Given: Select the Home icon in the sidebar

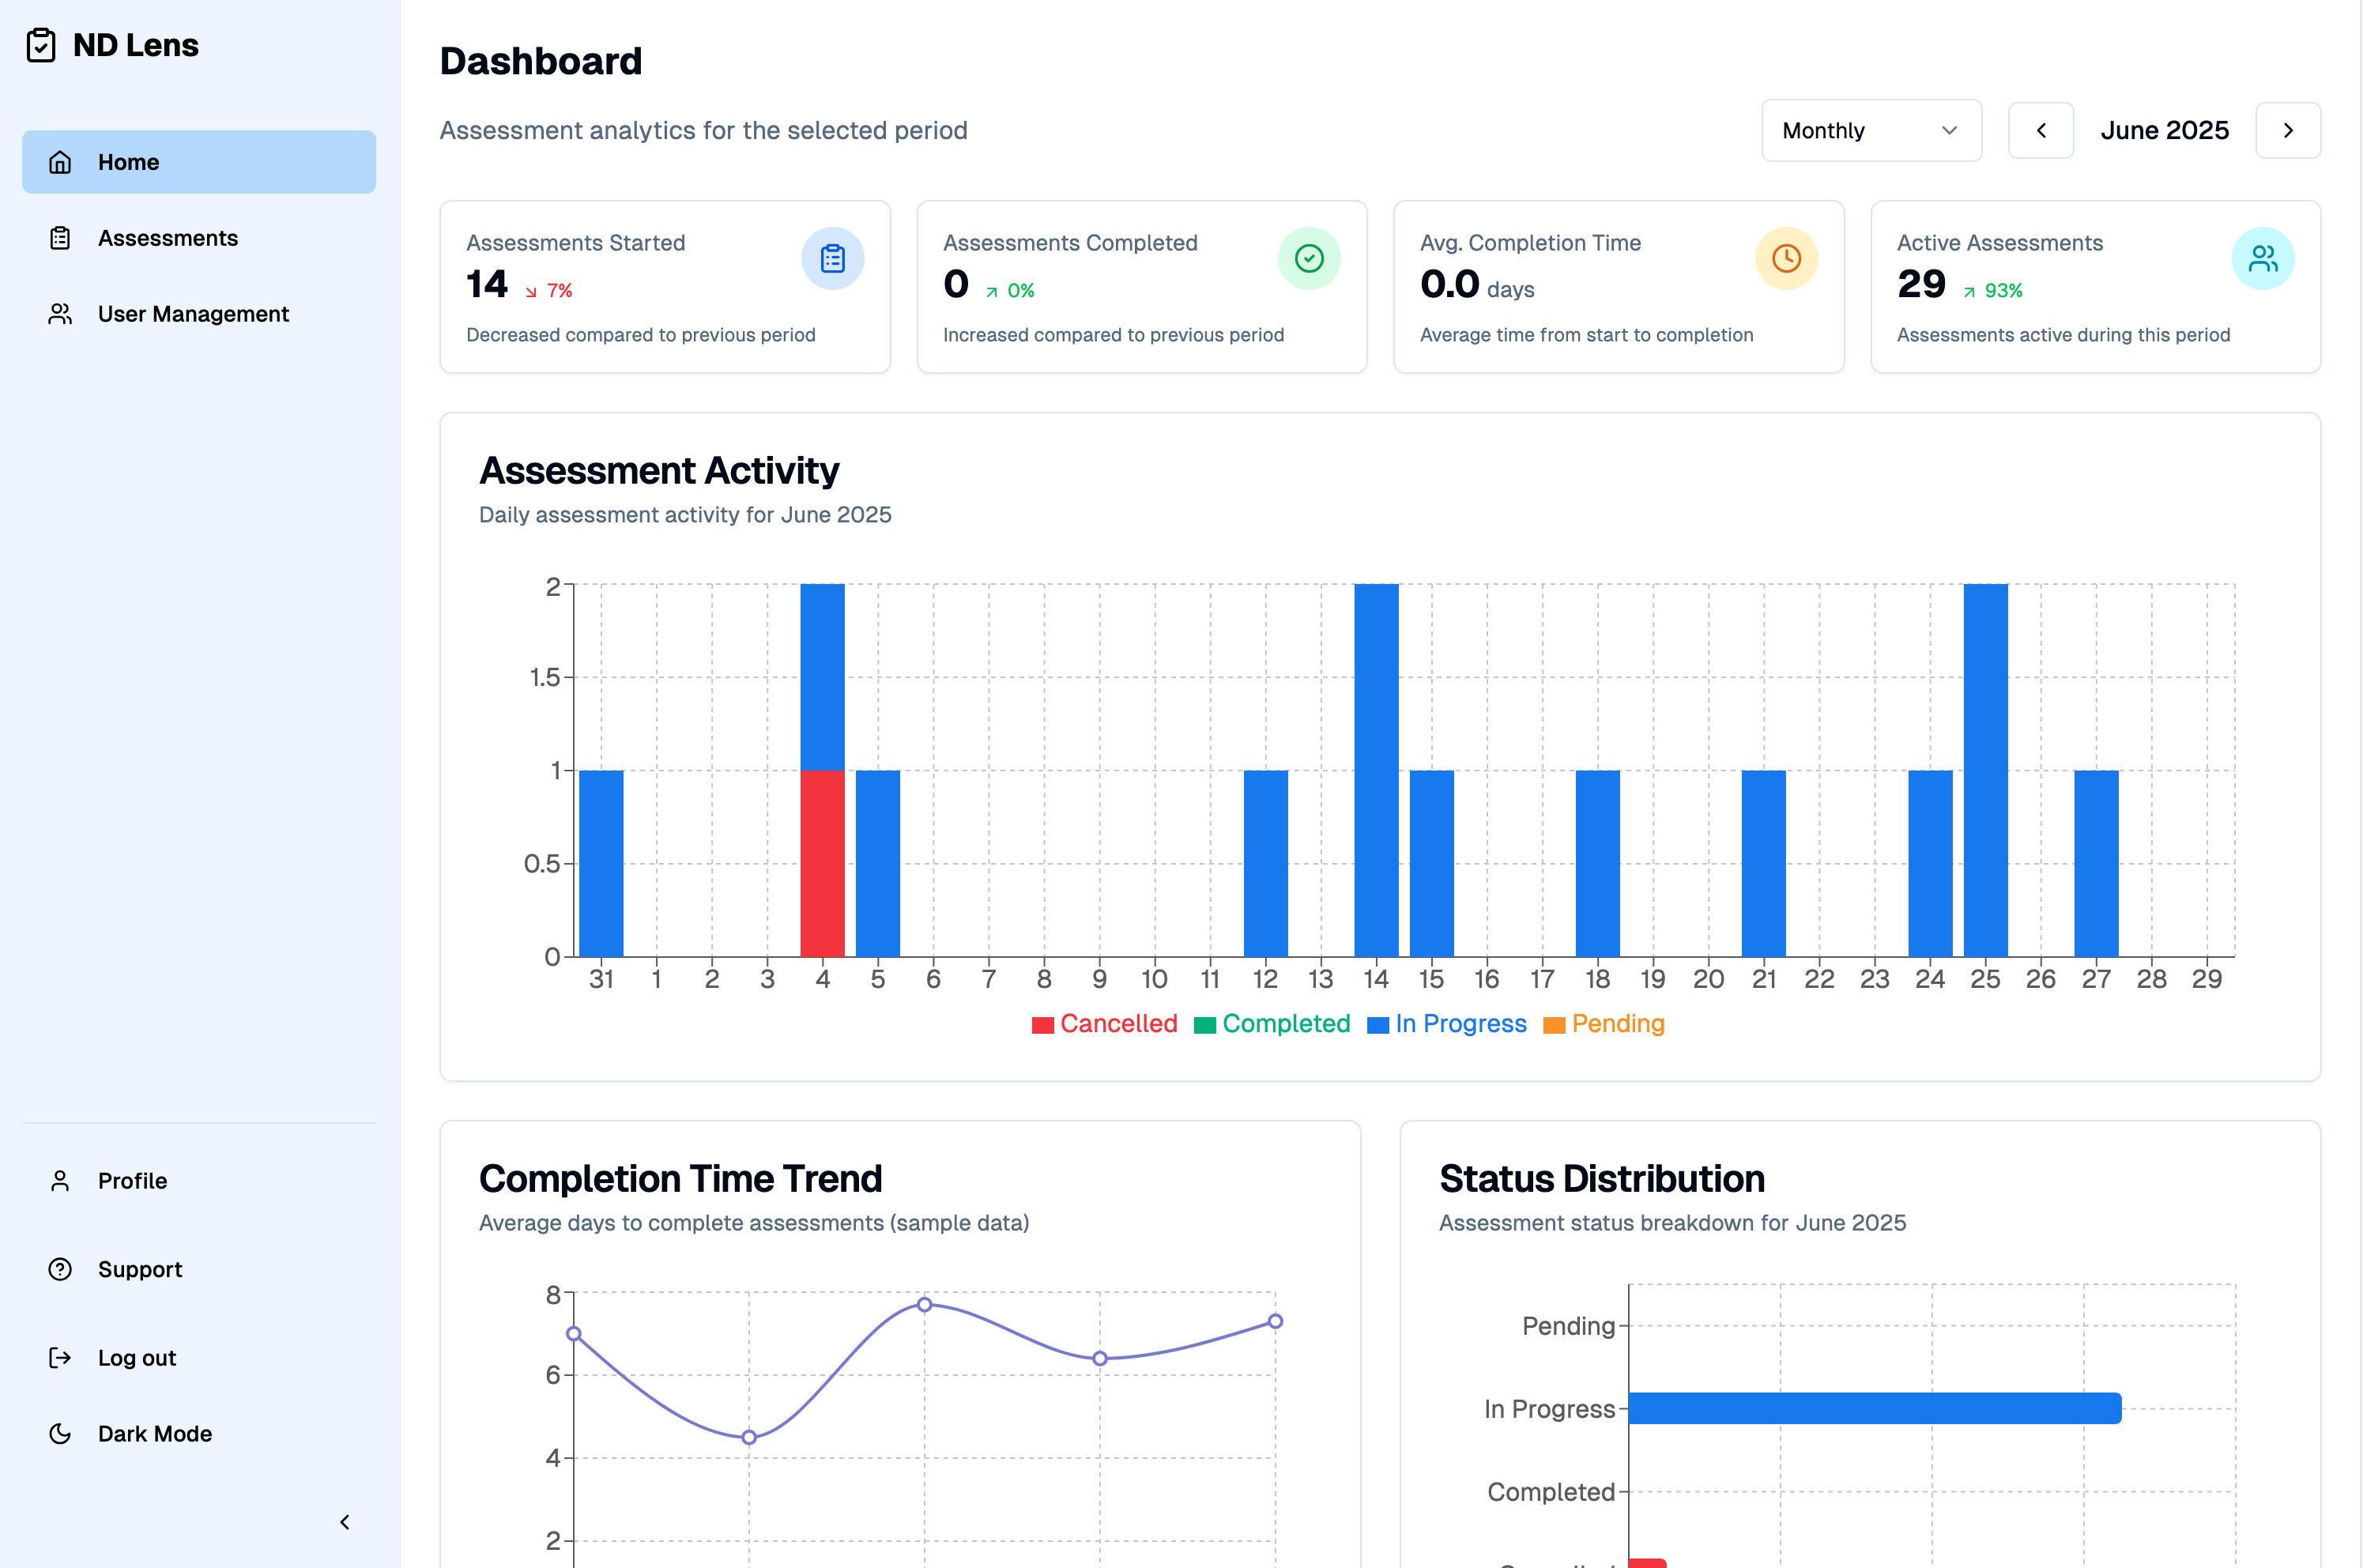Looking at the screenshot, I should [x=60, y=161].
